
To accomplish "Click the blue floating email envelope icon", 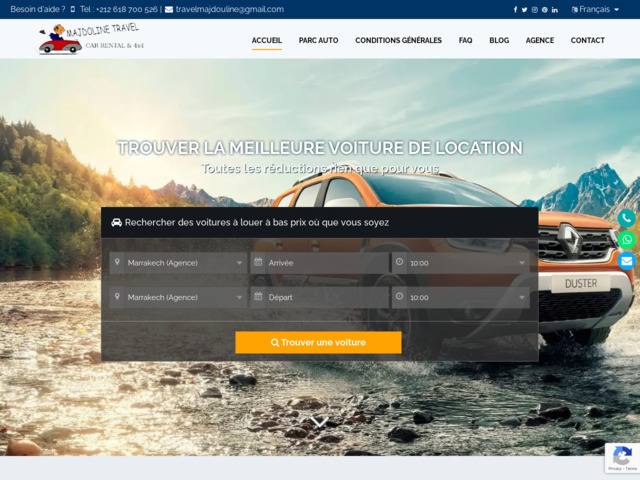I will [626, 261].
